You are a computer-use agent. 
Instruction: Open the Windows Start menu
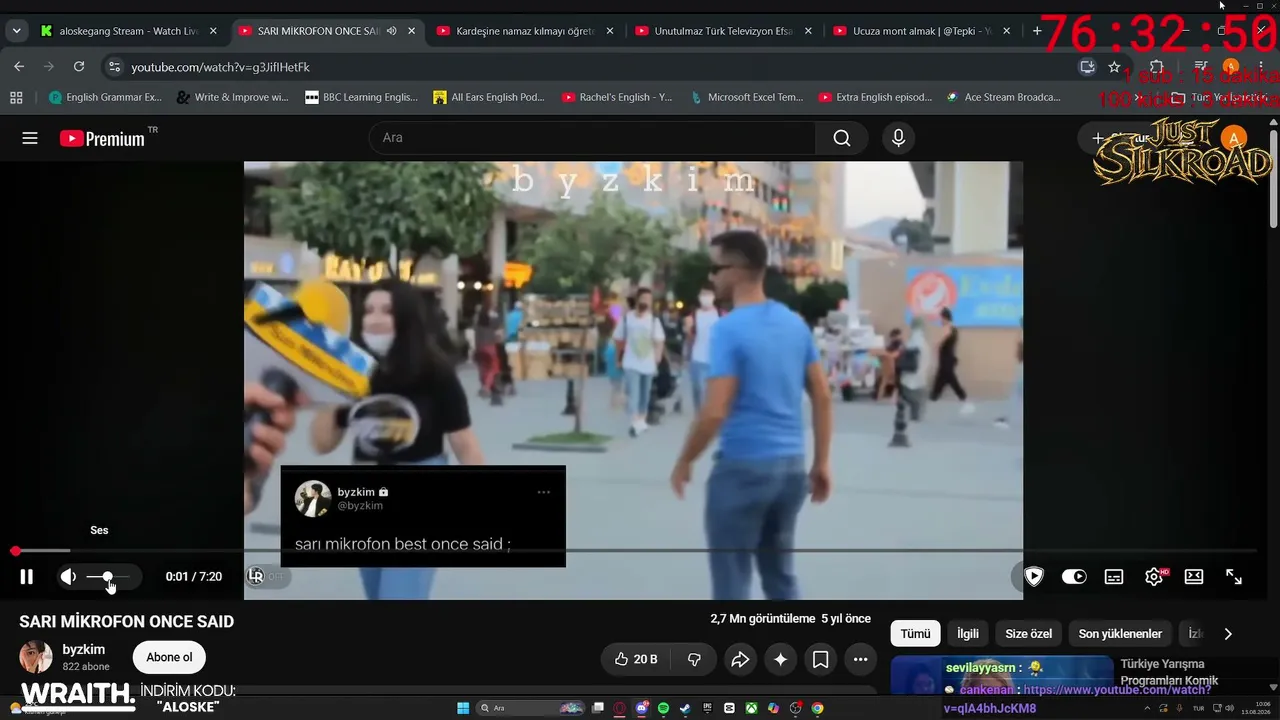[x=463, y=708]
